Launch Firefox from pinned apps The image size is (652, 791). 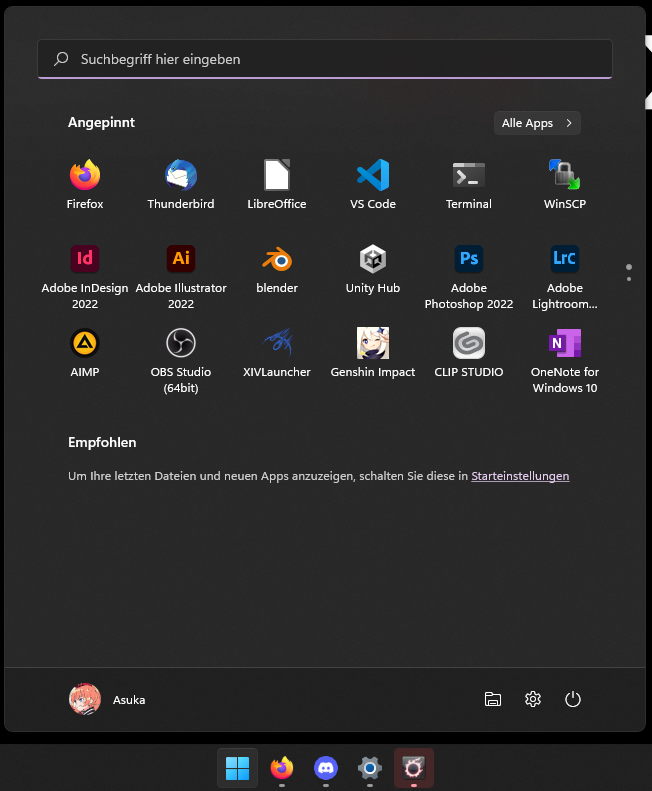point(85,185)
